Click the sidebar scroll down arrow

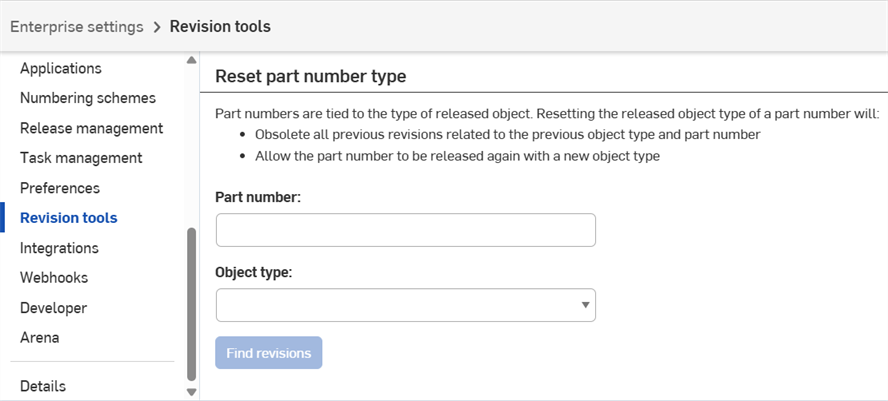pos(191,392)
